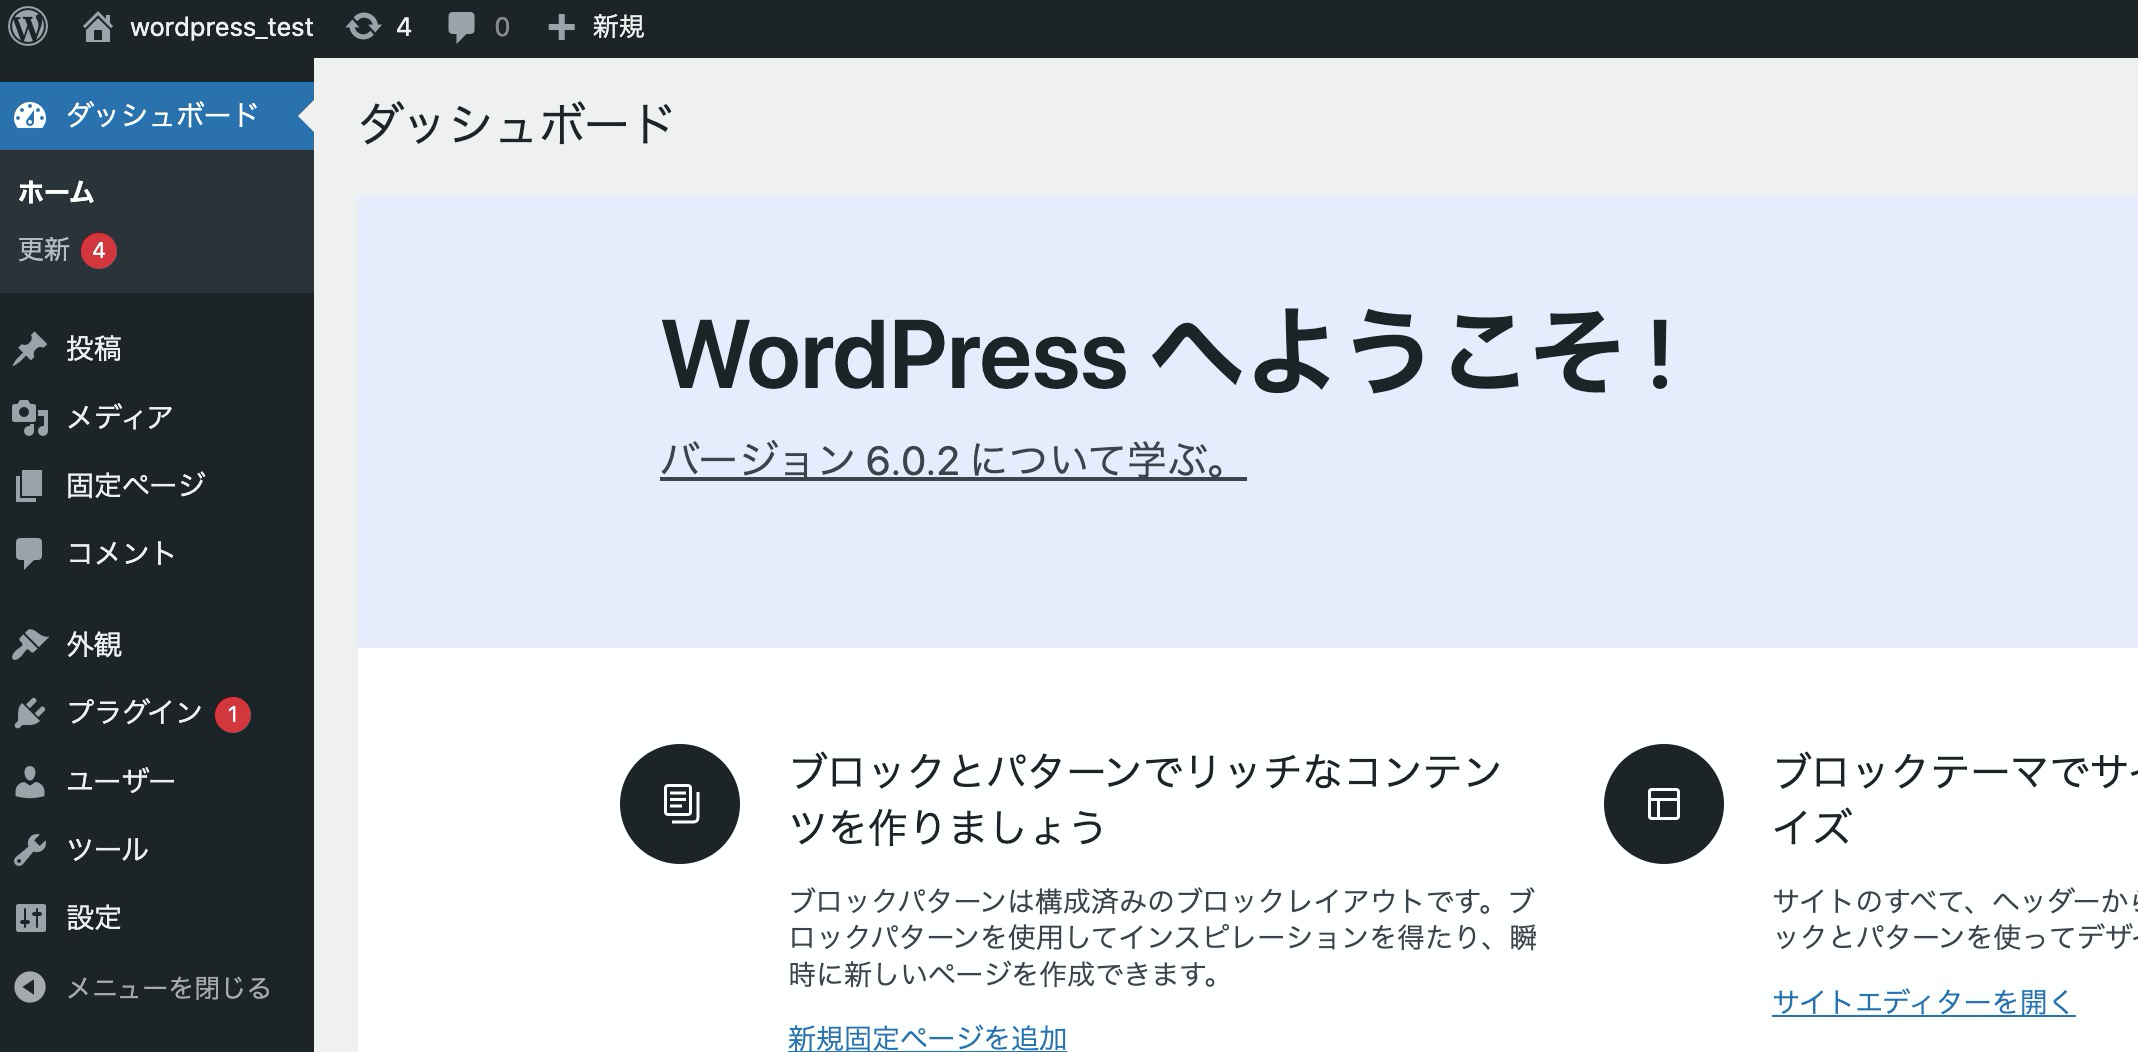Viewport: 2138px width, 1052px height.
Task: Click the ダッシュボード page title
Action: (x=516, y=125)
